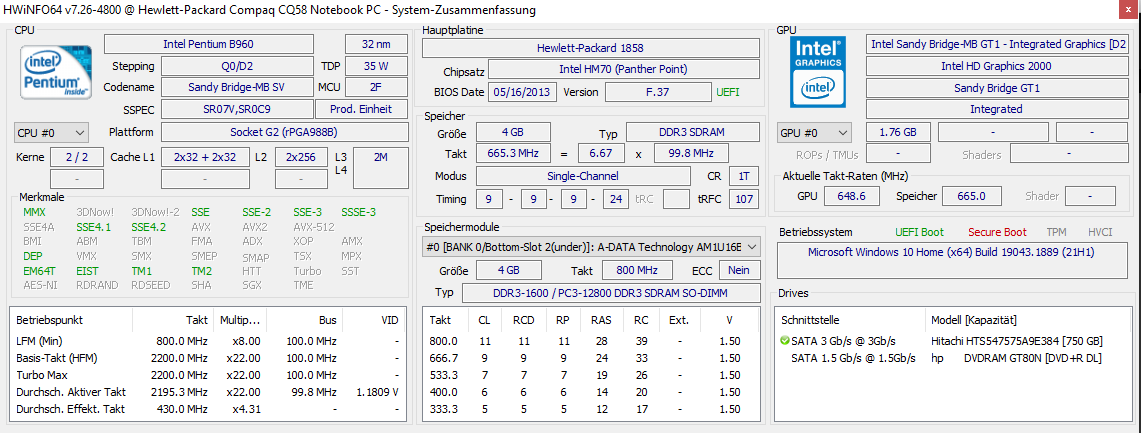Select the Windows 10 Home build field
Screen dimensions: 1141x433
[x=951, y=261]
